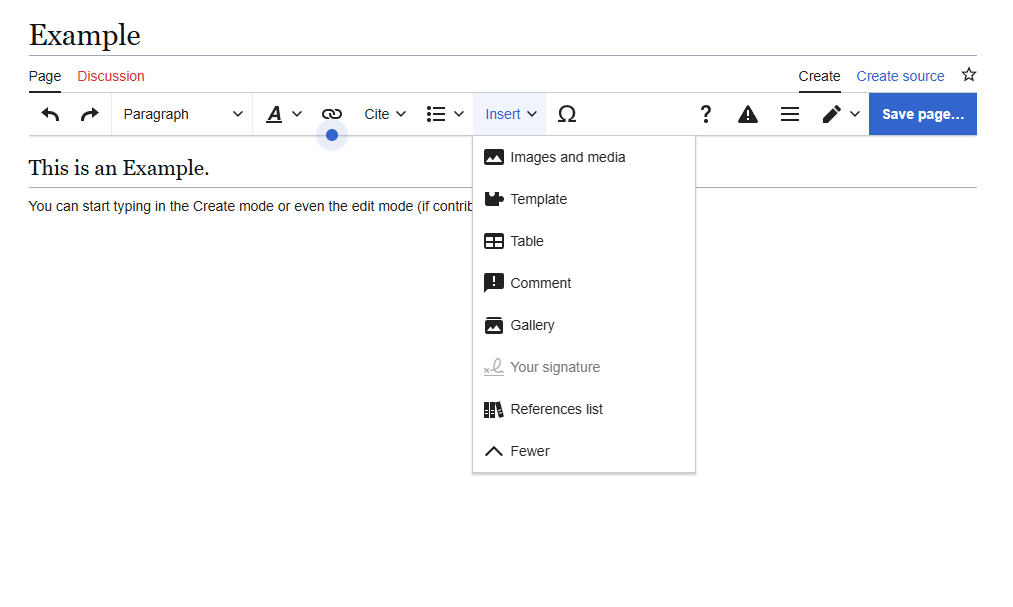Choose Template in the Insert menu

coord(538,199)
